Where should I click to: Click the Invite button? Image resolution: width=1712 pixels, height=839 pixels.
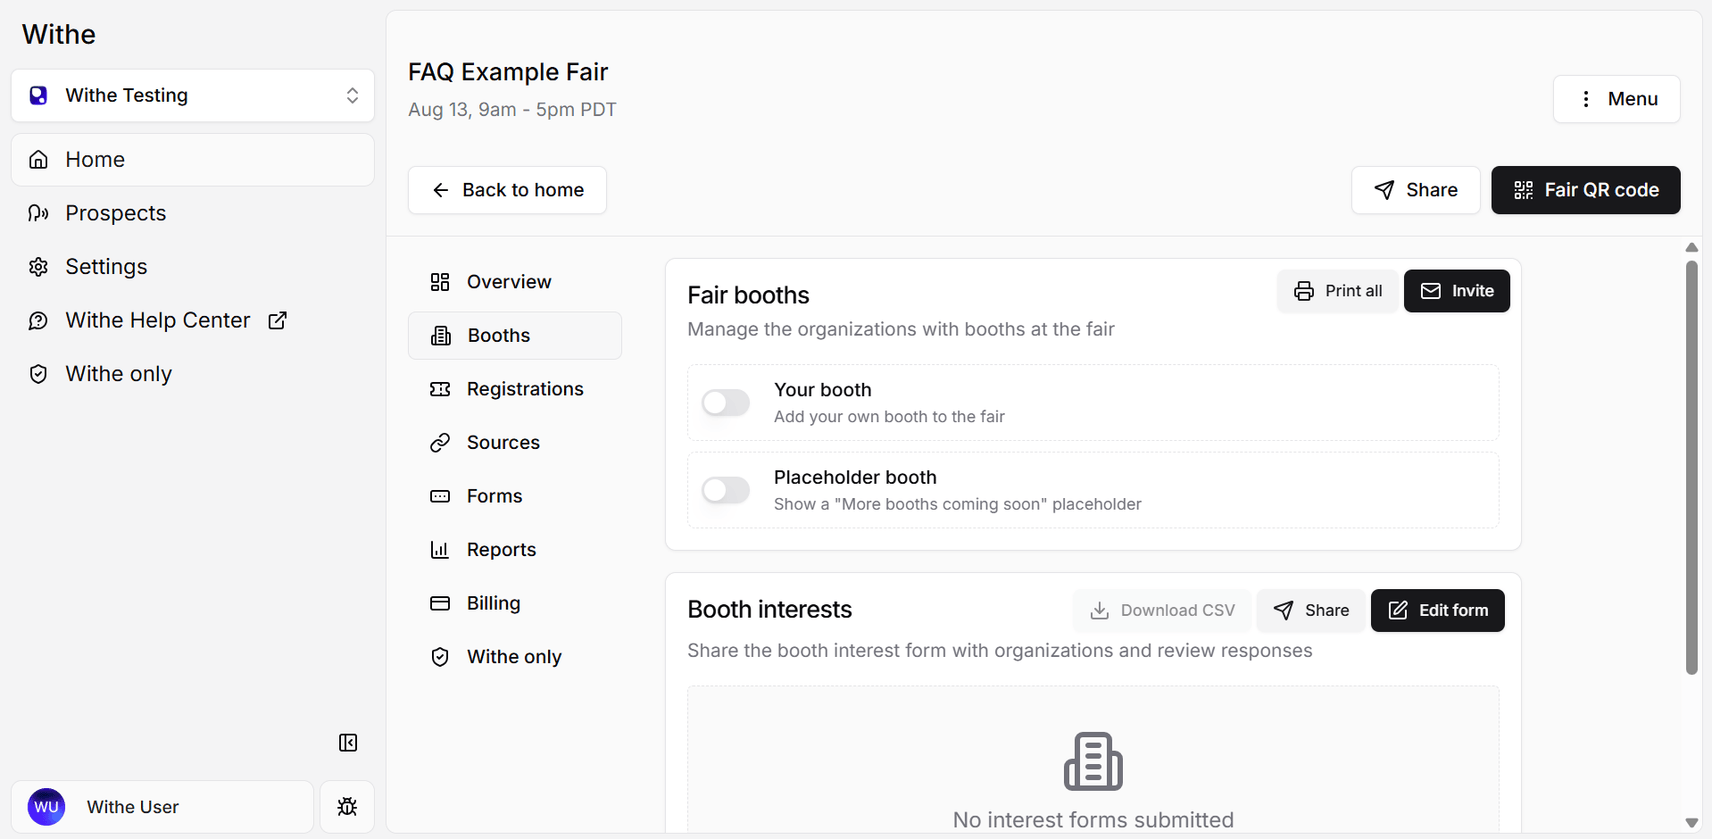tap(1457, 291)
